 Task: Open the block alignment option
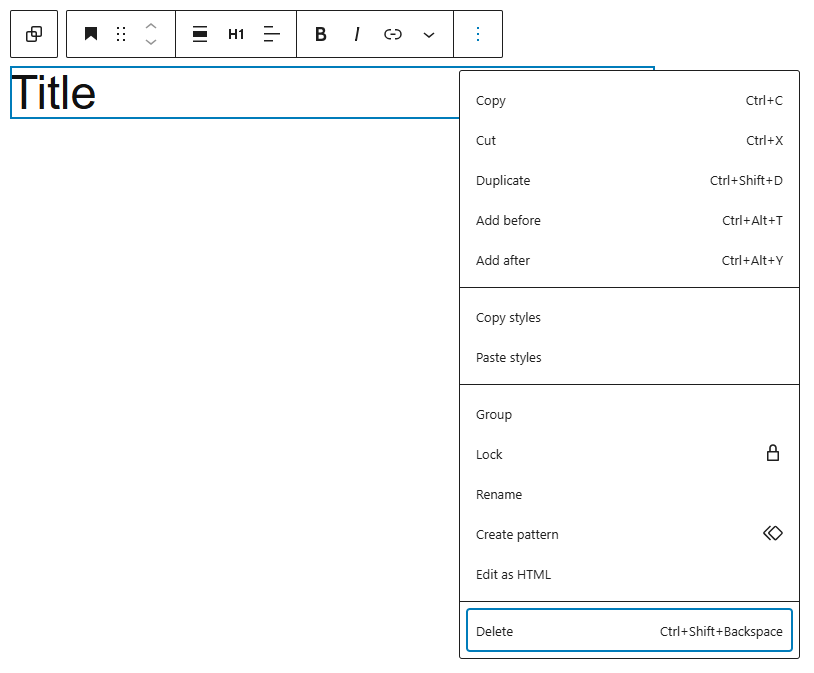(x=200, y=34)
